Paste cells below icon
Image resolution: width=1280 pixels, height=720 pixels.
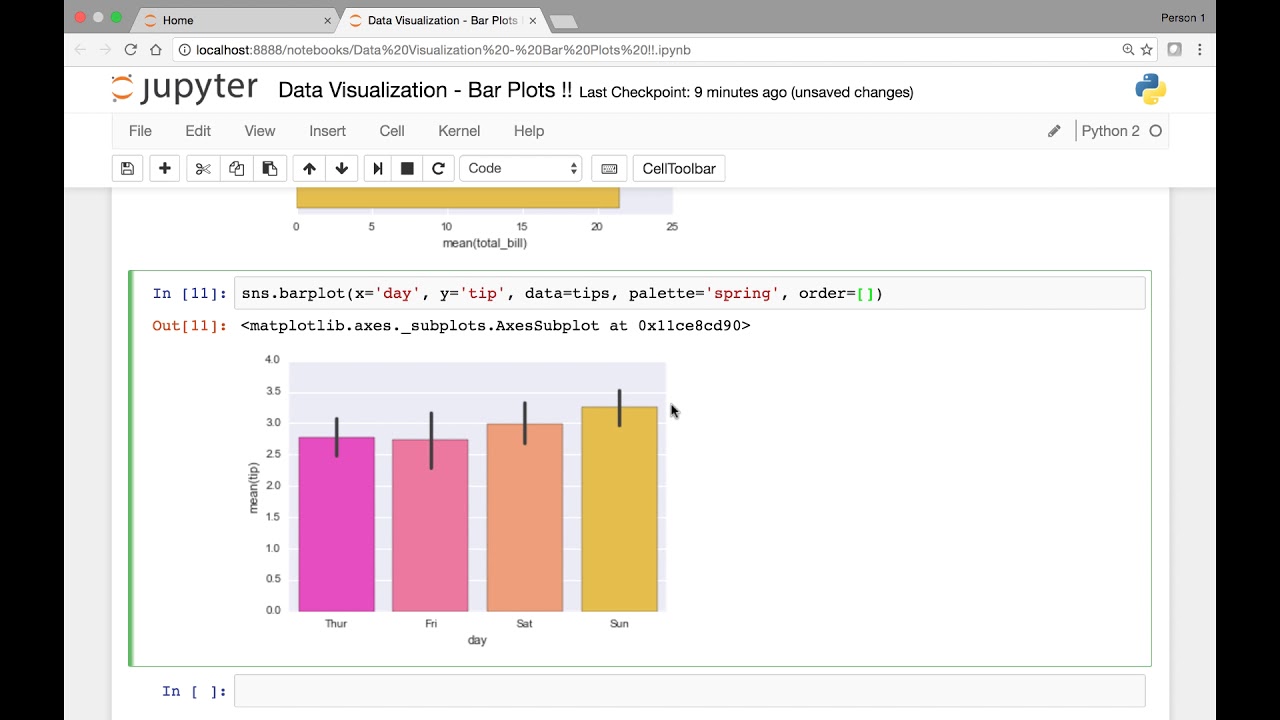270,168
